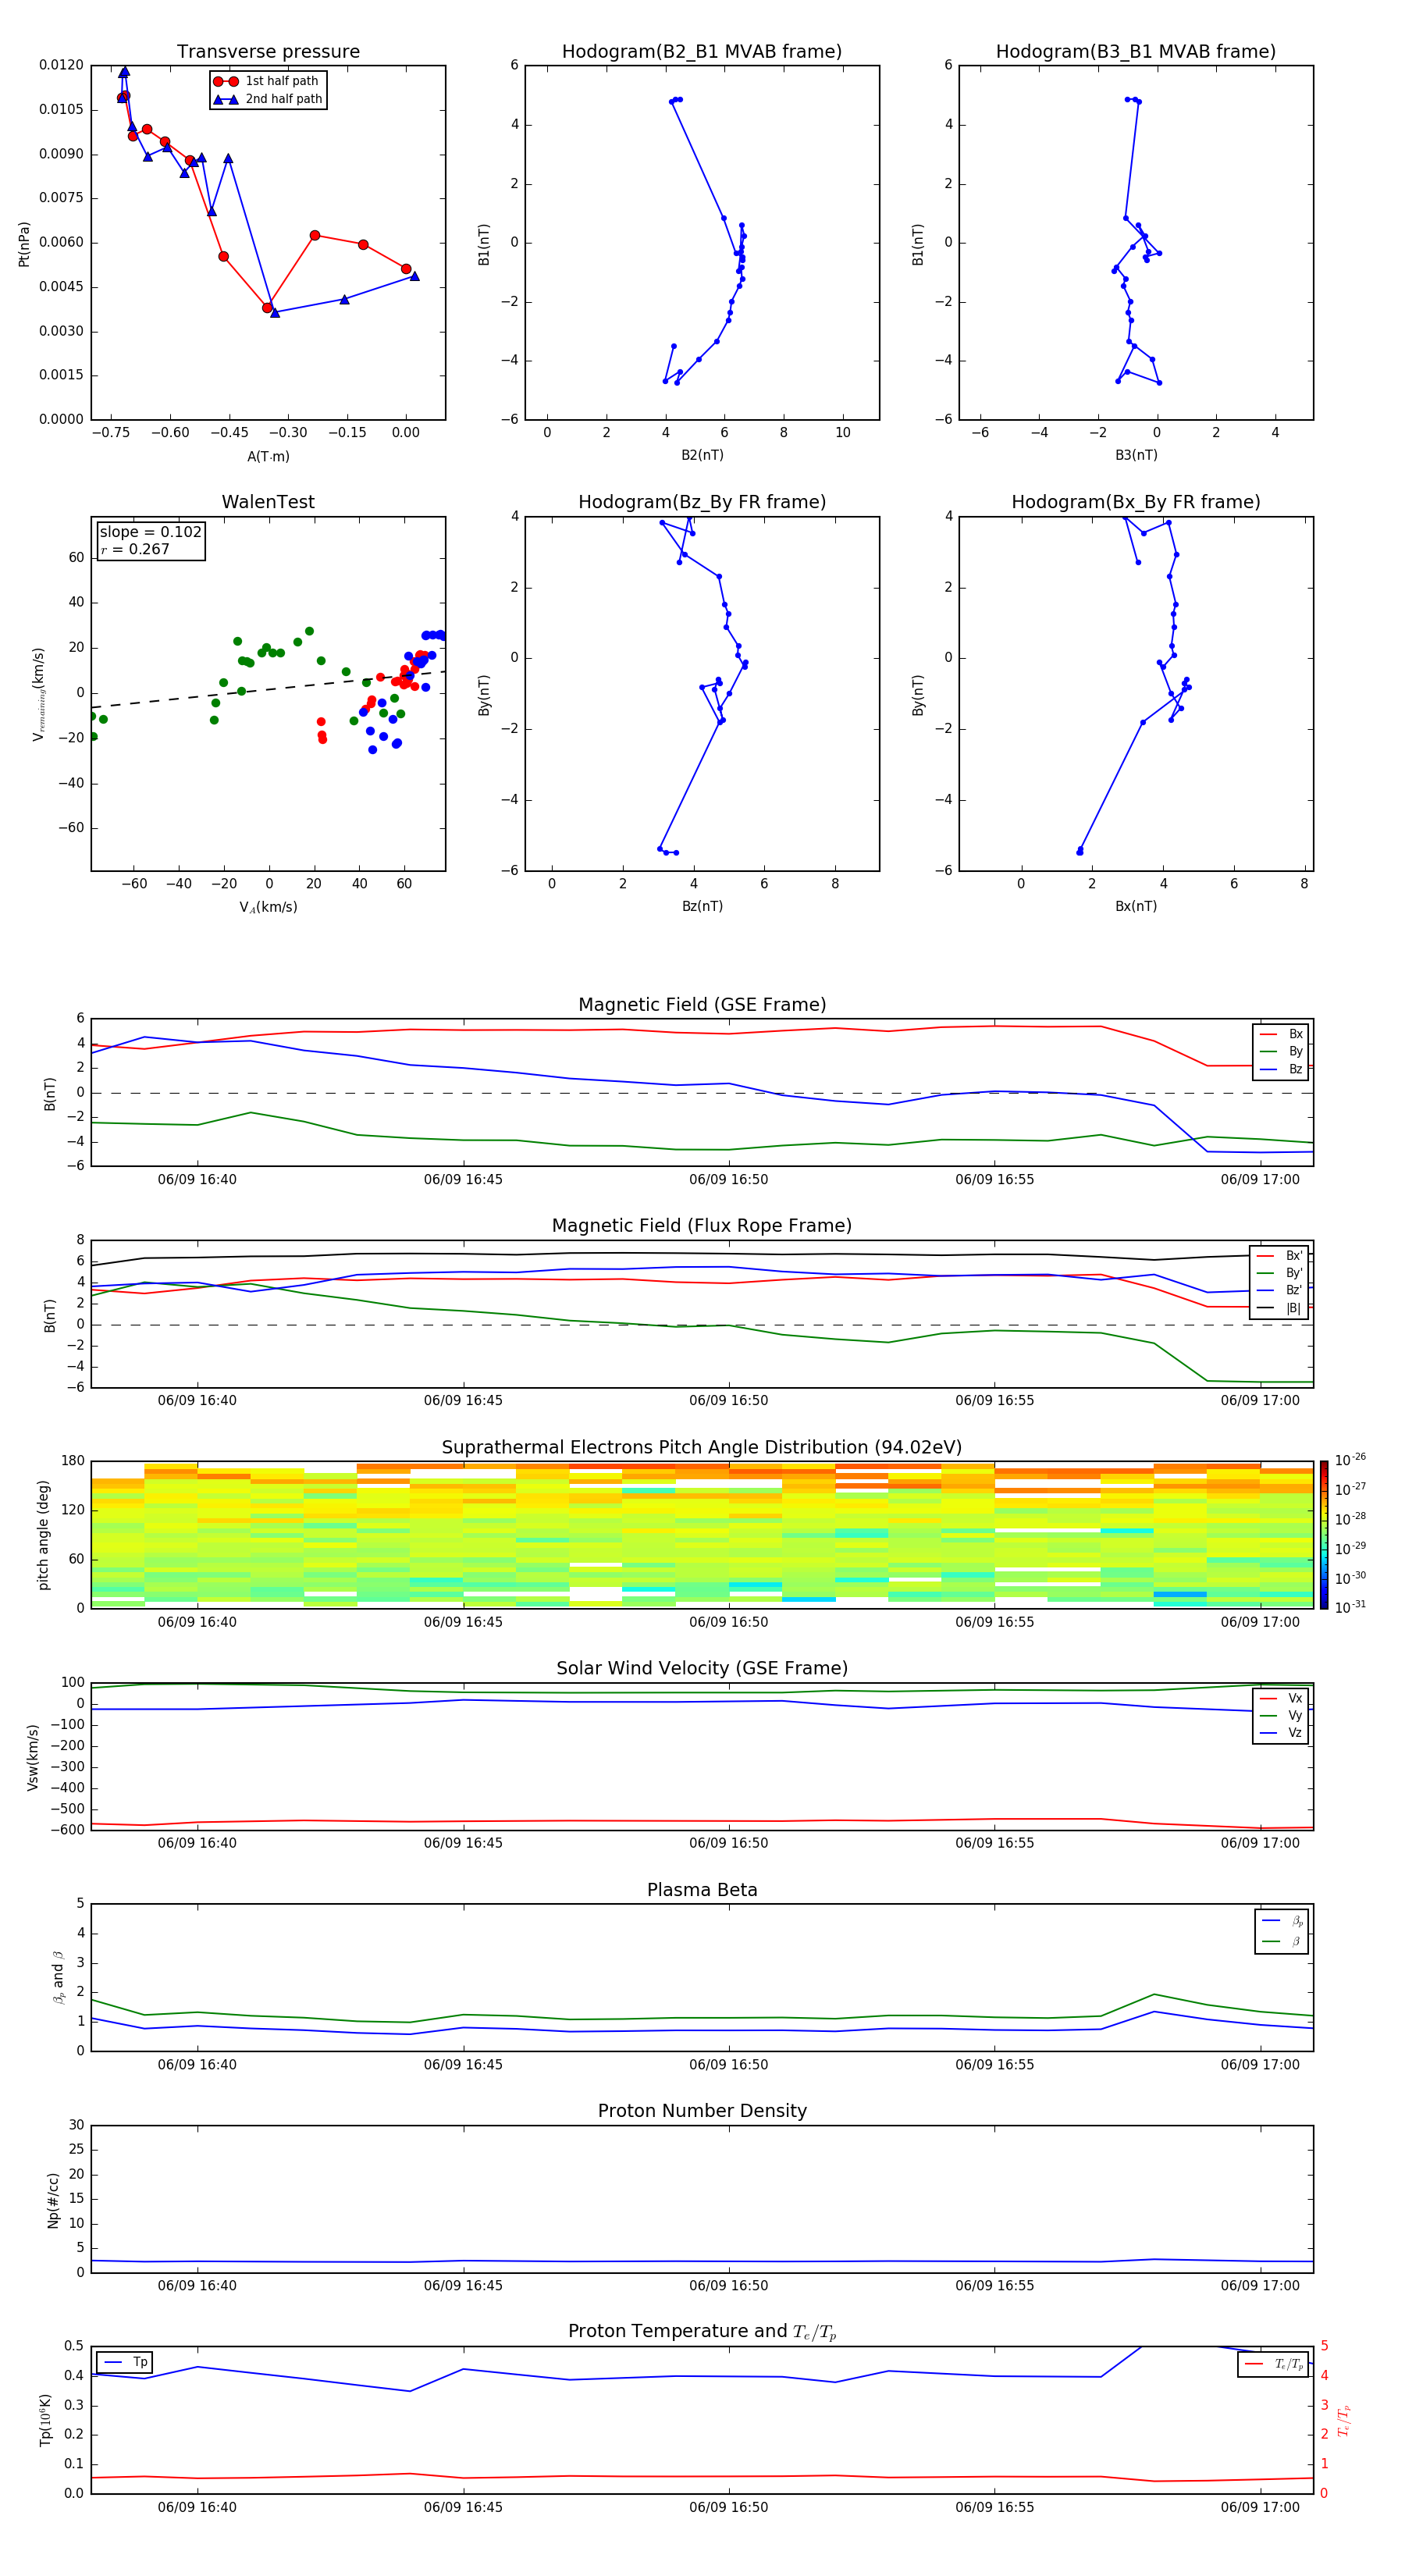The image size is (1405, 2576).
Task: Click the 'B2(nT)' x-axis label
Action: pyautogui.click(x=702, y=455)
